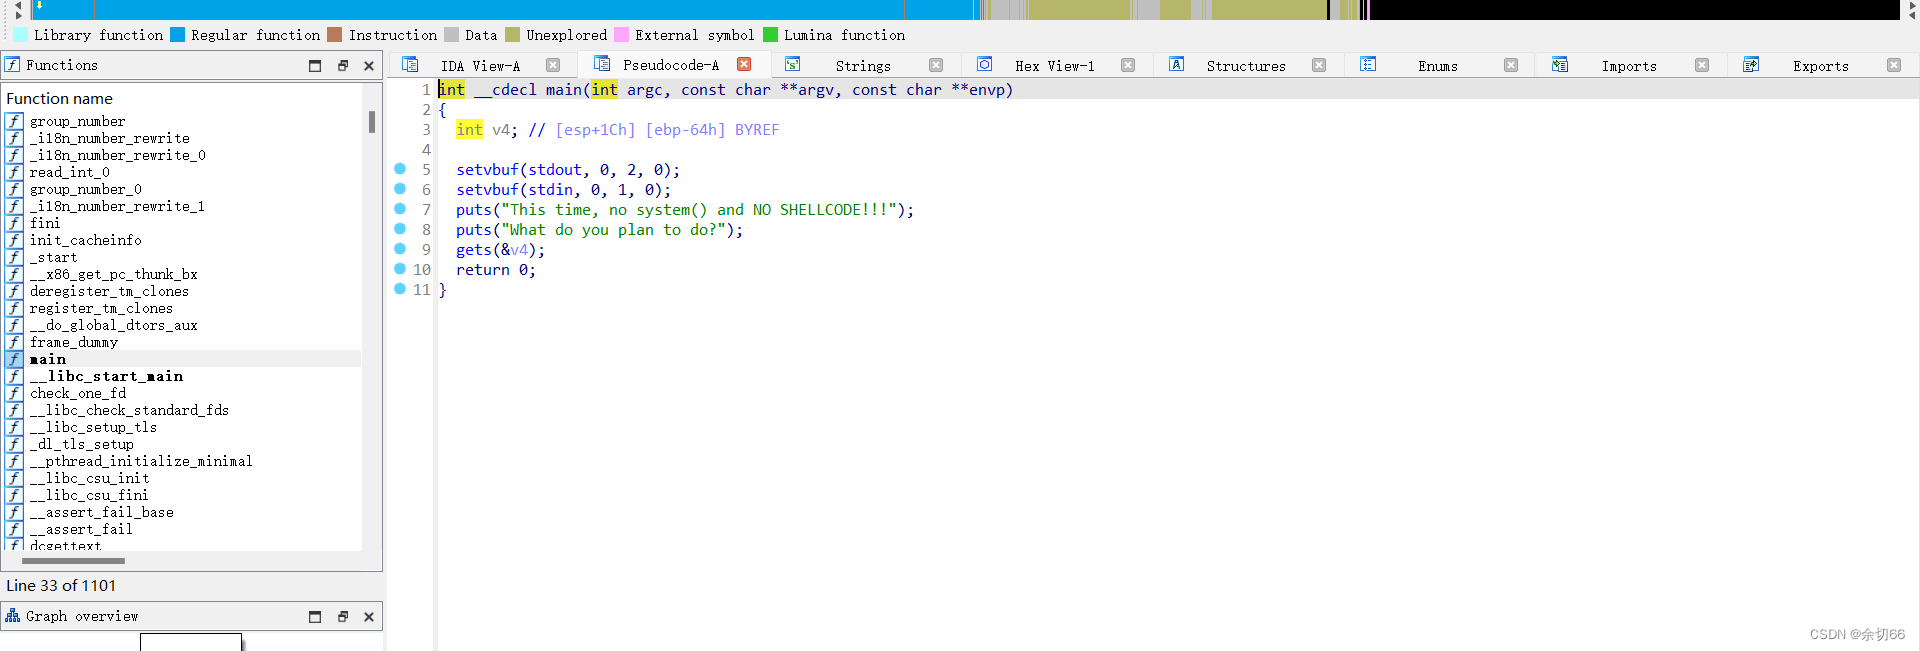Close the Pseudocode-A tab
1920x651 pixels.
point(744,64)
